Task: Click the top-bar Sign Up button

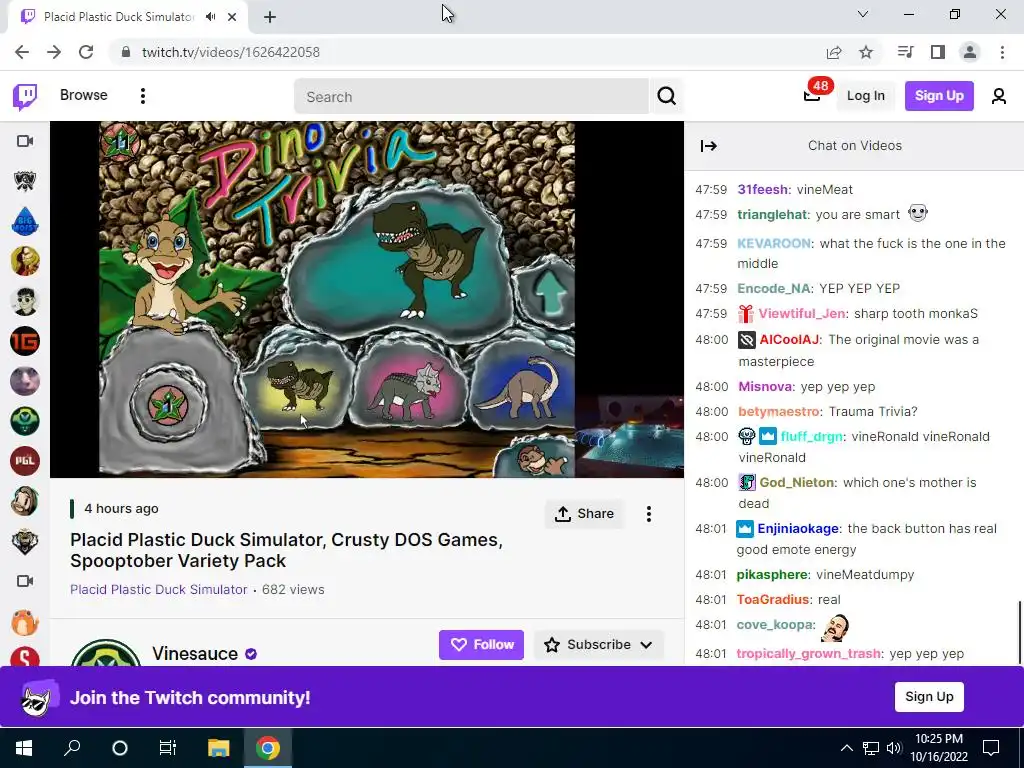Action: tap(939, 96)
